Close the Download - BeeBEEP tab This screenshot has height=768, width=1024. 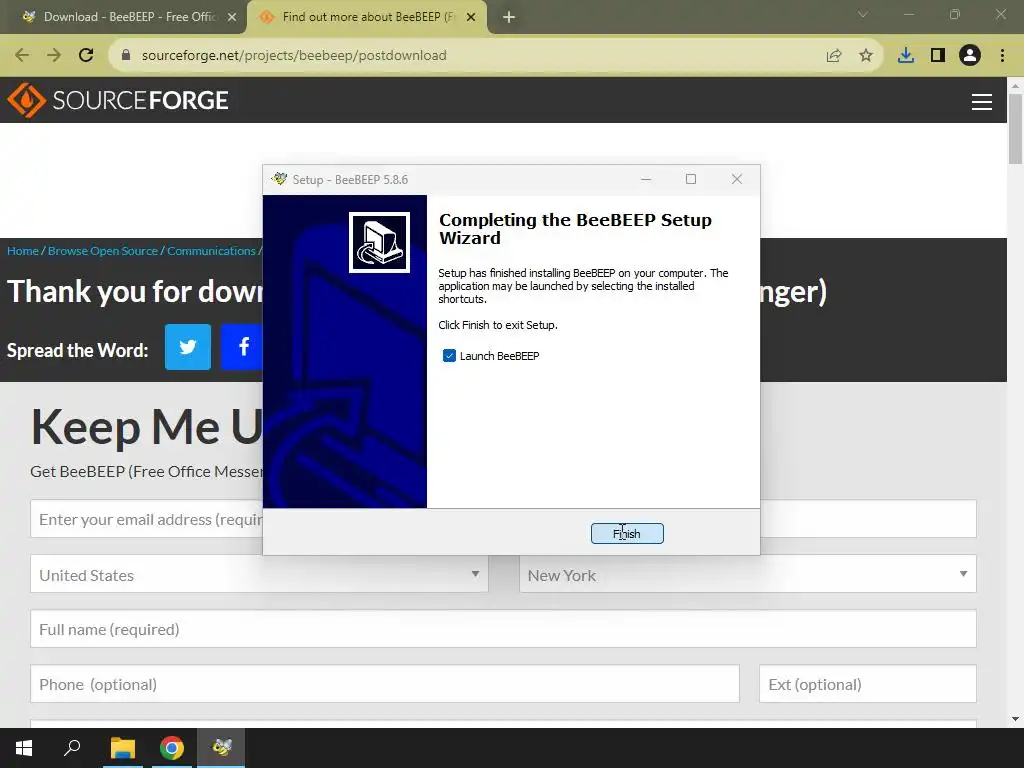click(232, 18)
